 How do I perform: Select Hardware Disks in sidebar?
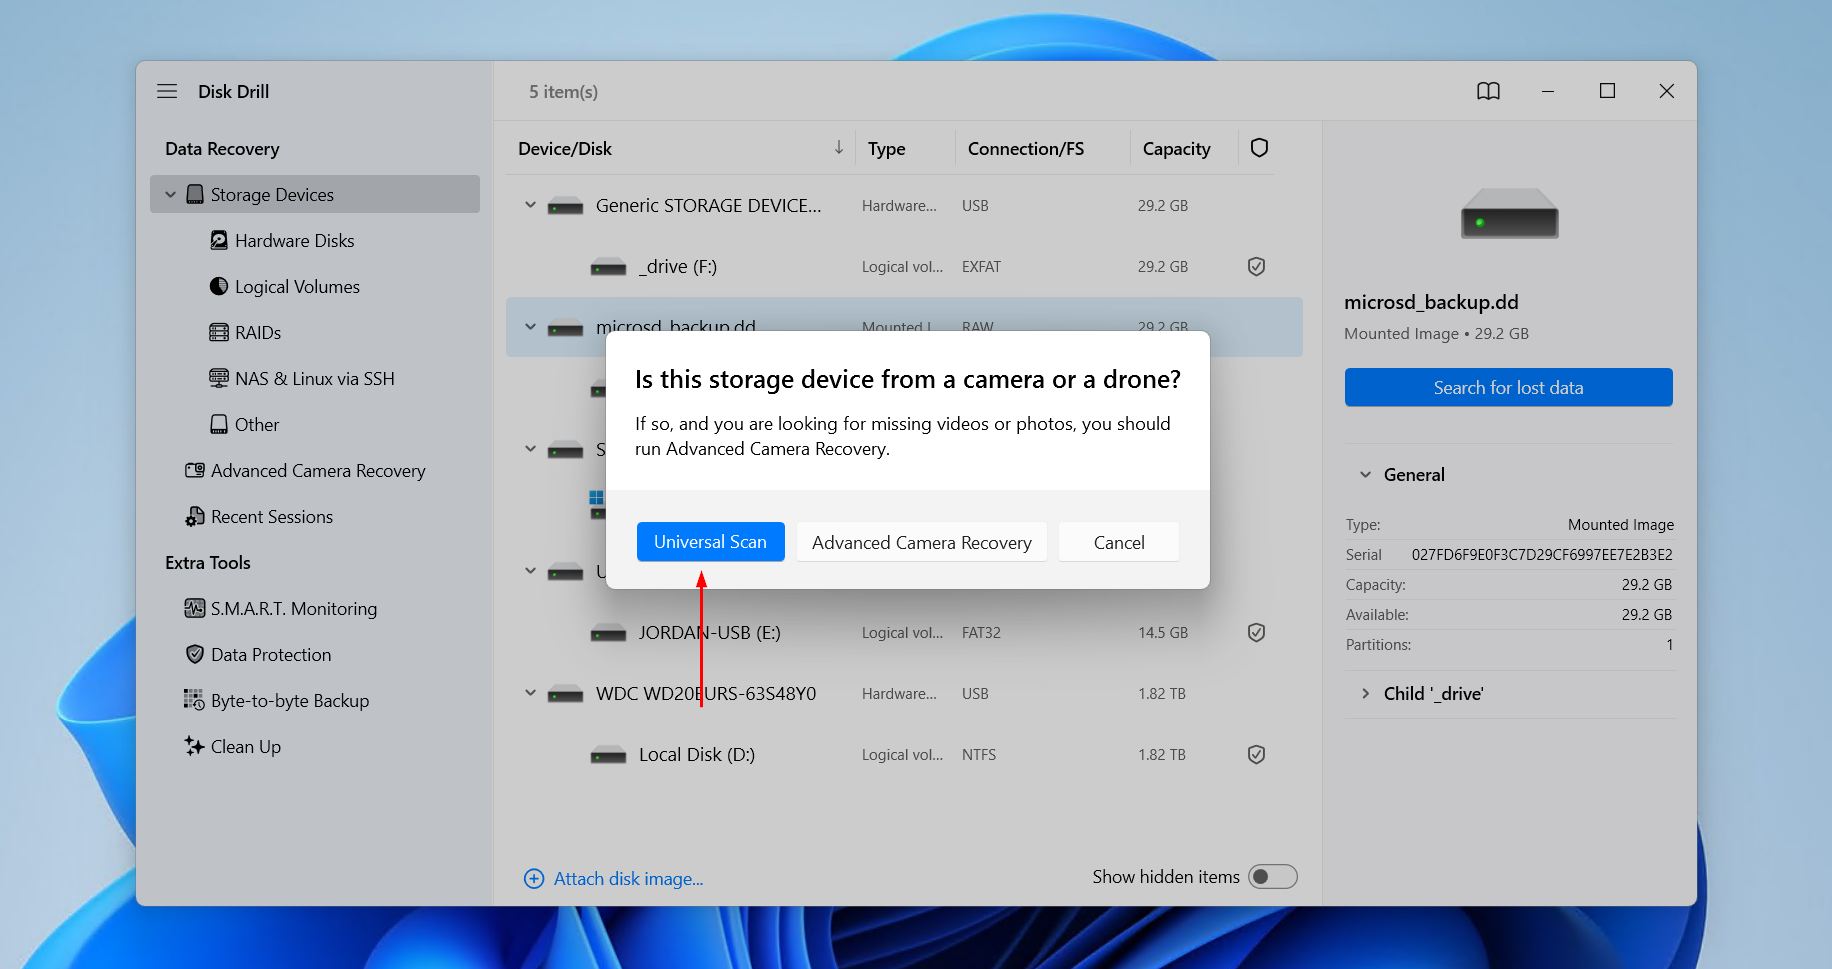(294, 241)
